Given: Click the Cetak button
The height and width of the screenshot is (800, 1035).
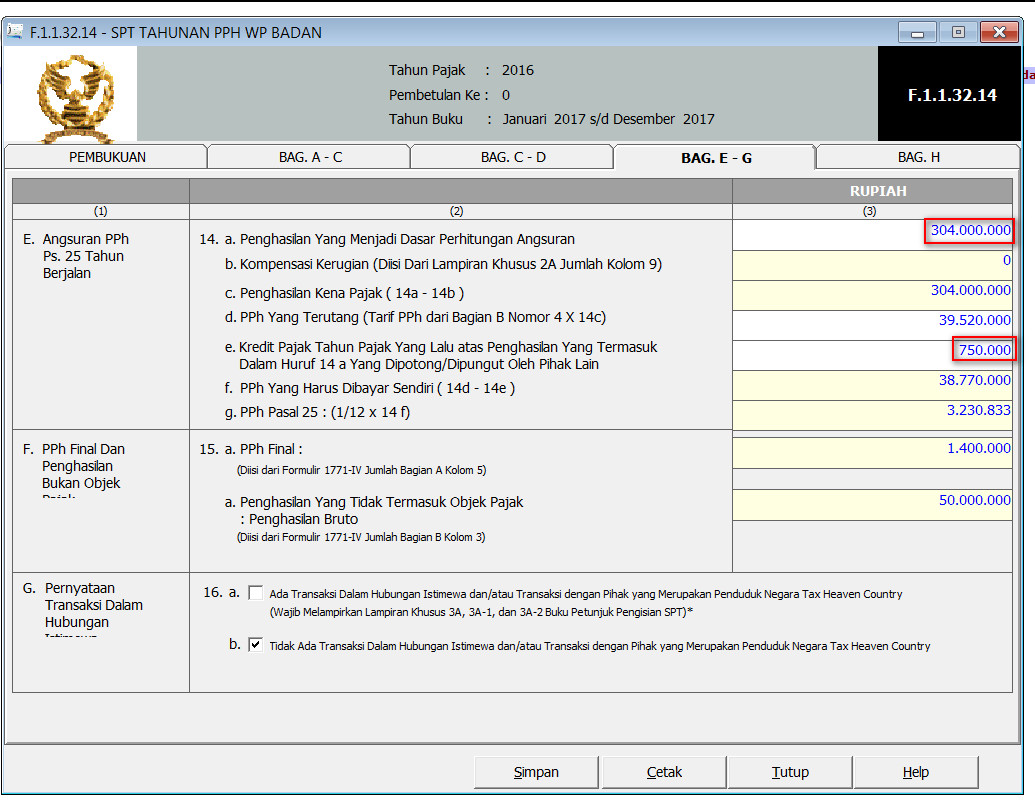Looking at the screenshot, I should (x=664, y=772).
